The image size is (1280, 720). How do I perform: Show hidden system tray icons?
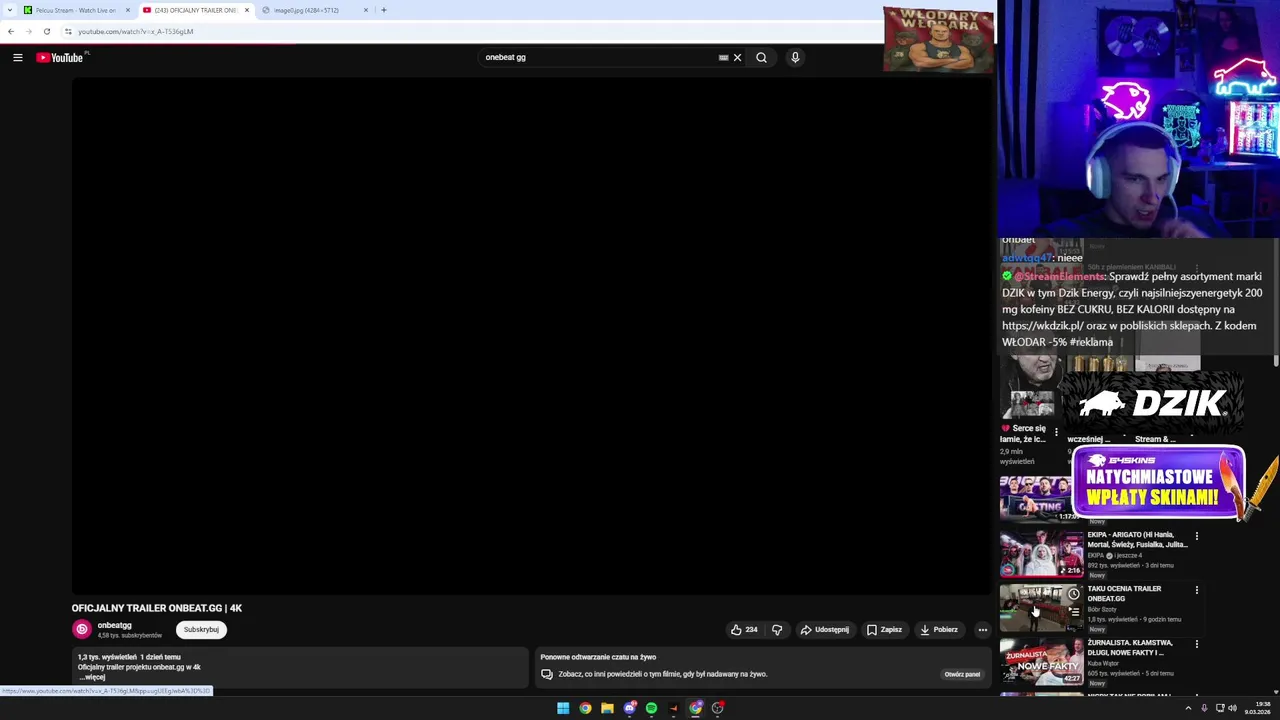coord(1188,708)
